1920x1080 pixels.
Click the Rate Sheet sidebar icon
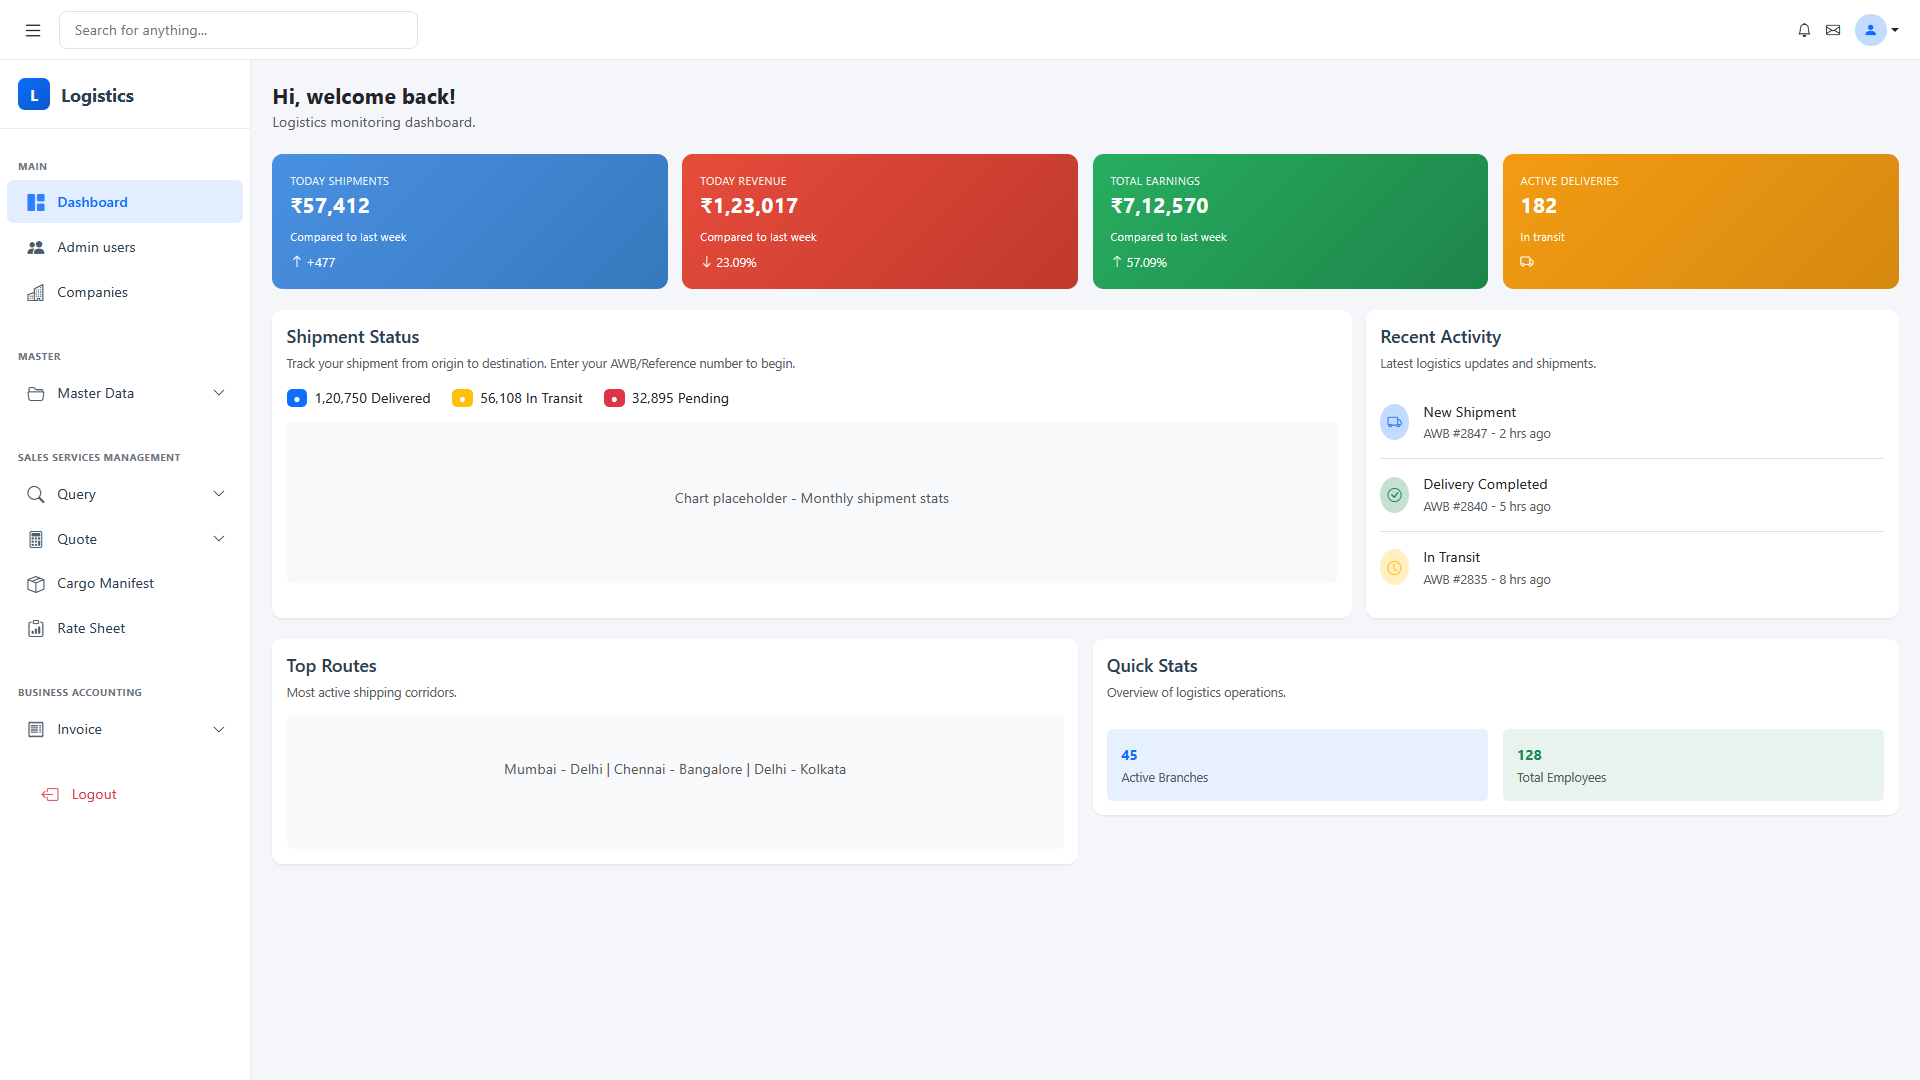(36, 628)
